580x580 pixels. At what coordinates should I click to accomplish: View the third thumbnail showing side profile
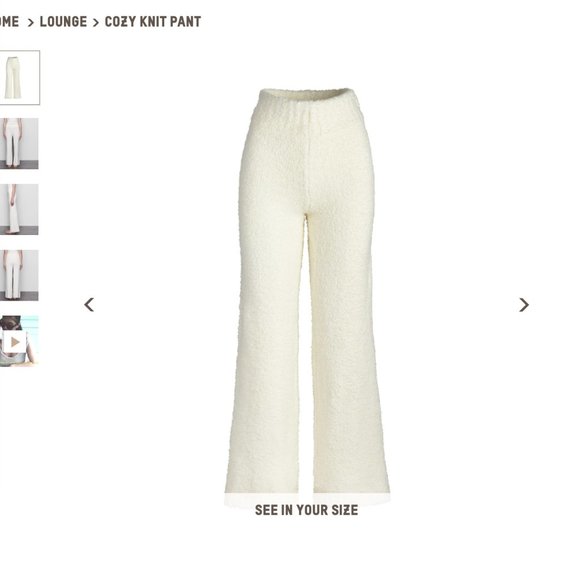19,209
